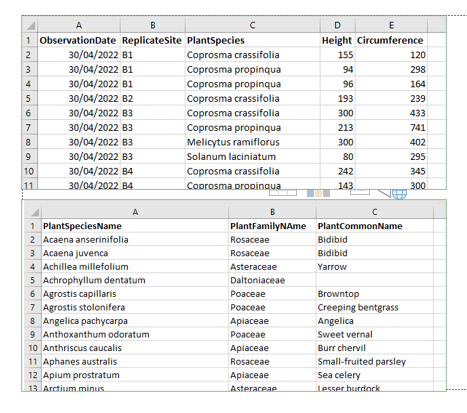Screen dimensions: 467x413
Task: Select Acaena juvenca cell
Action: click(x=135, y=253)
